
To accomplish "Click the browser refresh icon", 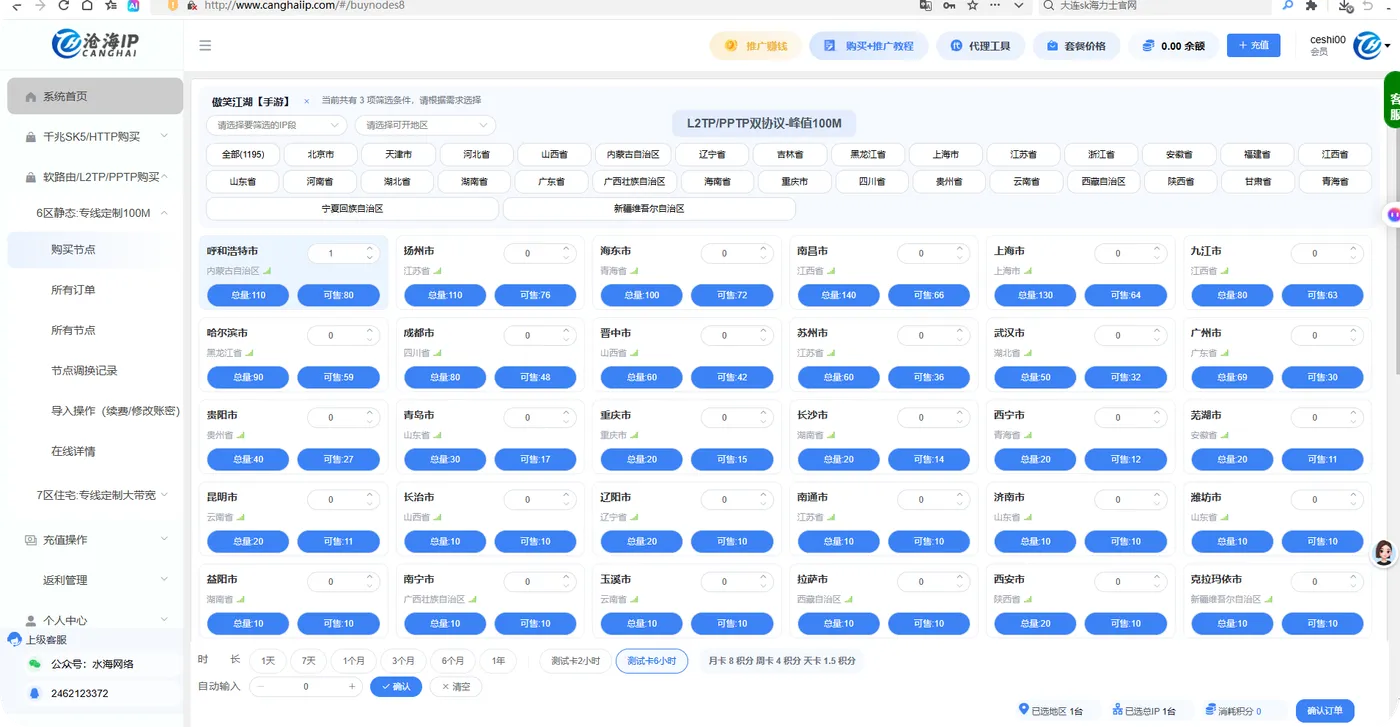I will [x=62, y=5].
